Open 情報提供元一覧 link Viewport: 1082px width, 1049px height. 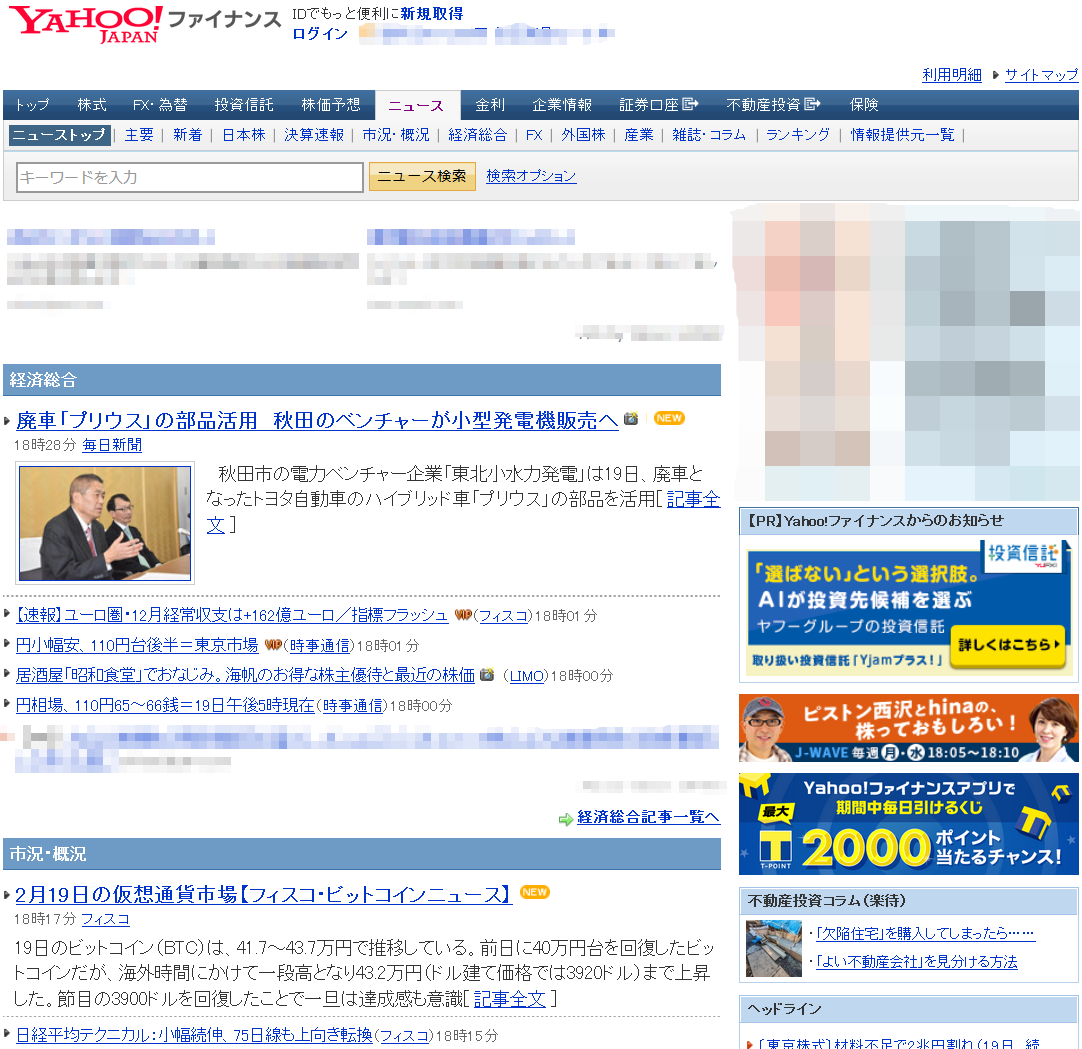click(902, 135)
